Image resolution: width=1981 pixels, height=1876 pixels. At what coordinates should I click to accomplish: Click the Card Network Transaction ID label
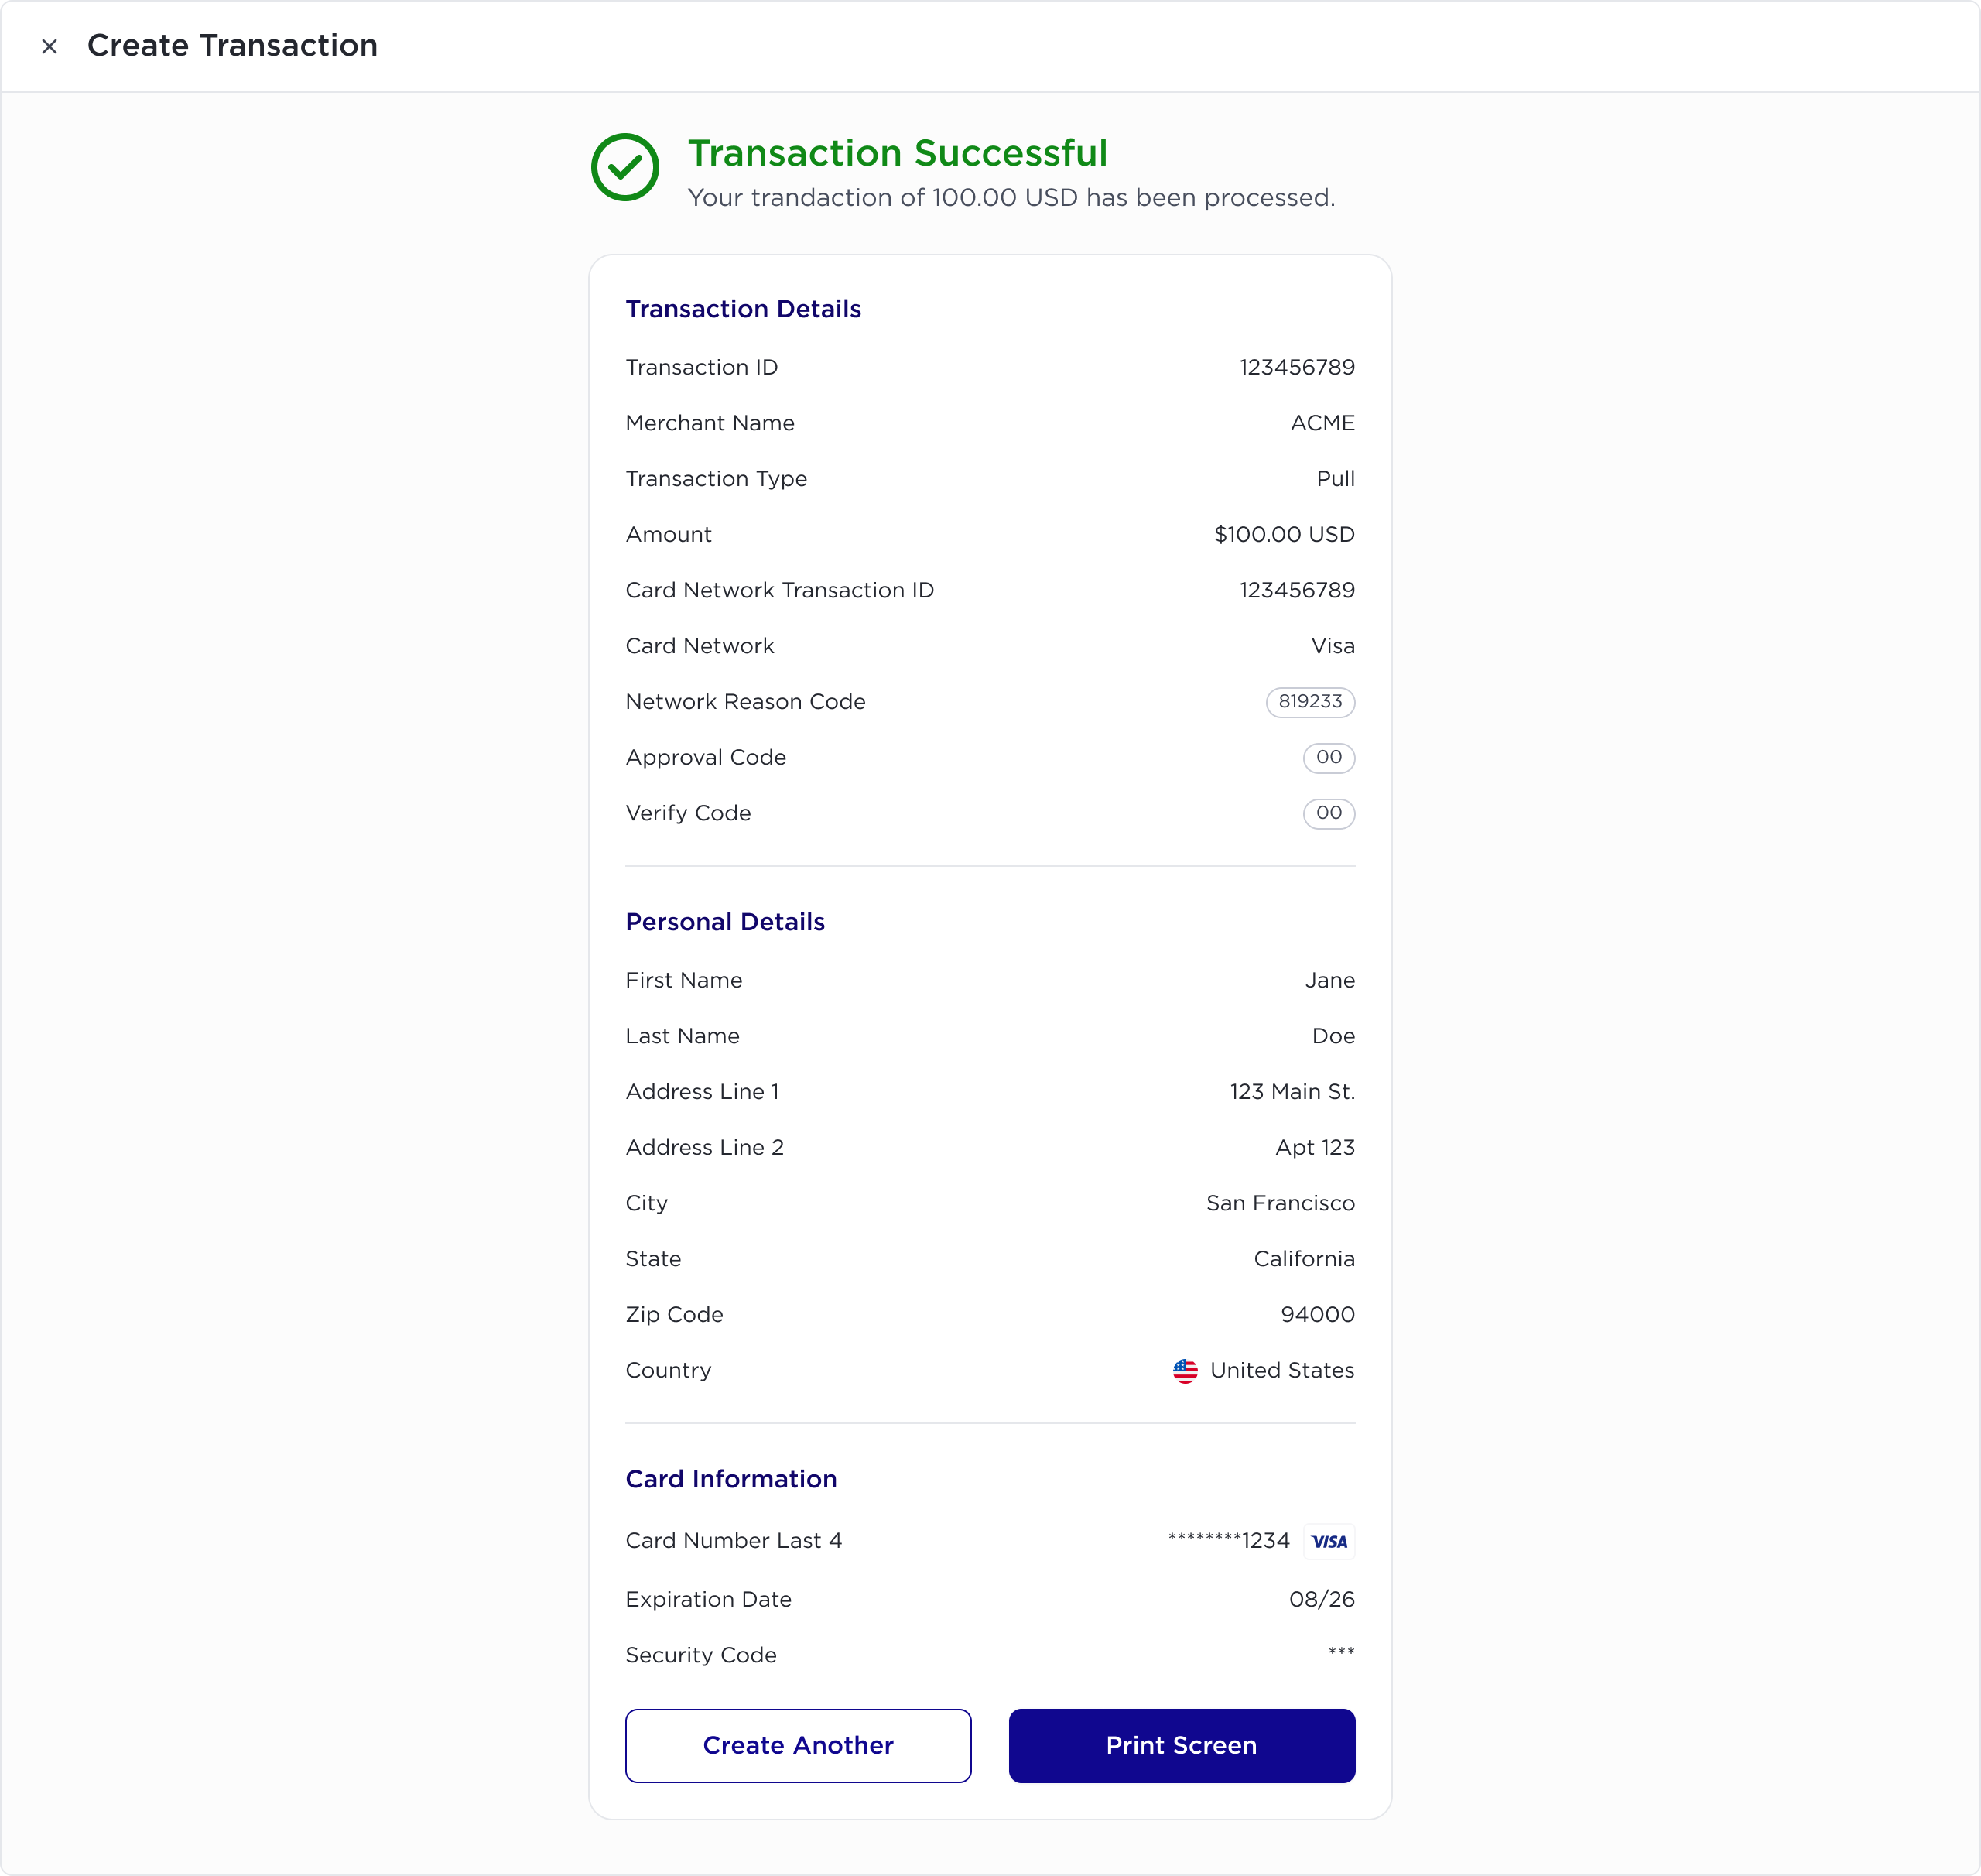click(x=779, y=590)
